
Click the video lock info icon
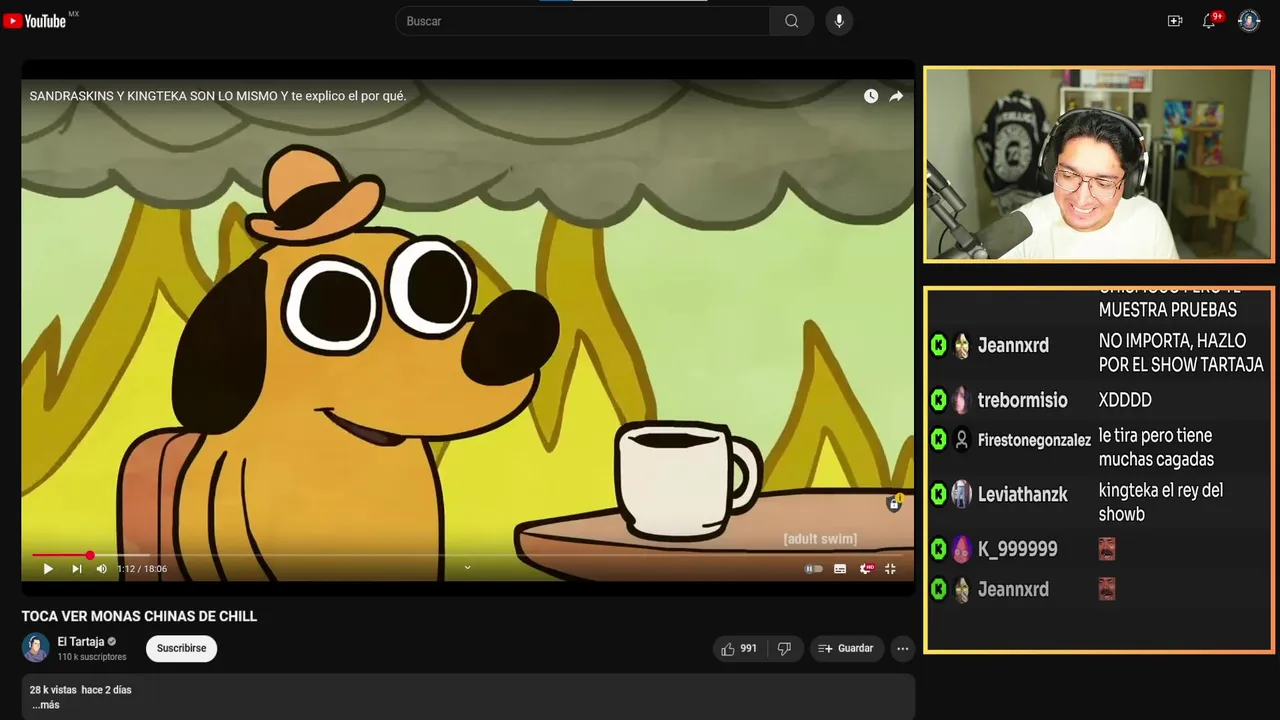[x=894, y=503]
